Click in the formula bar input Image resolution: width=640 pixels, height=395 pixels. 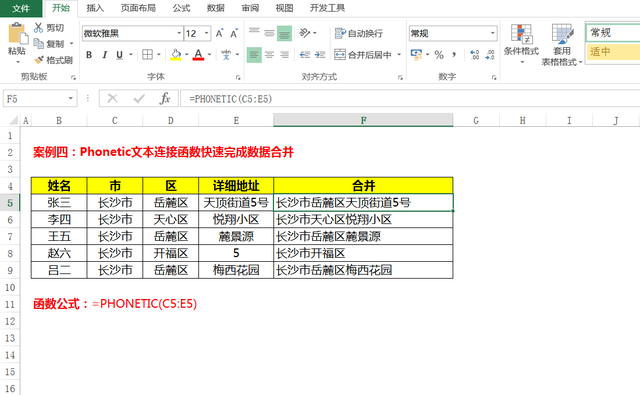(410, 99)
